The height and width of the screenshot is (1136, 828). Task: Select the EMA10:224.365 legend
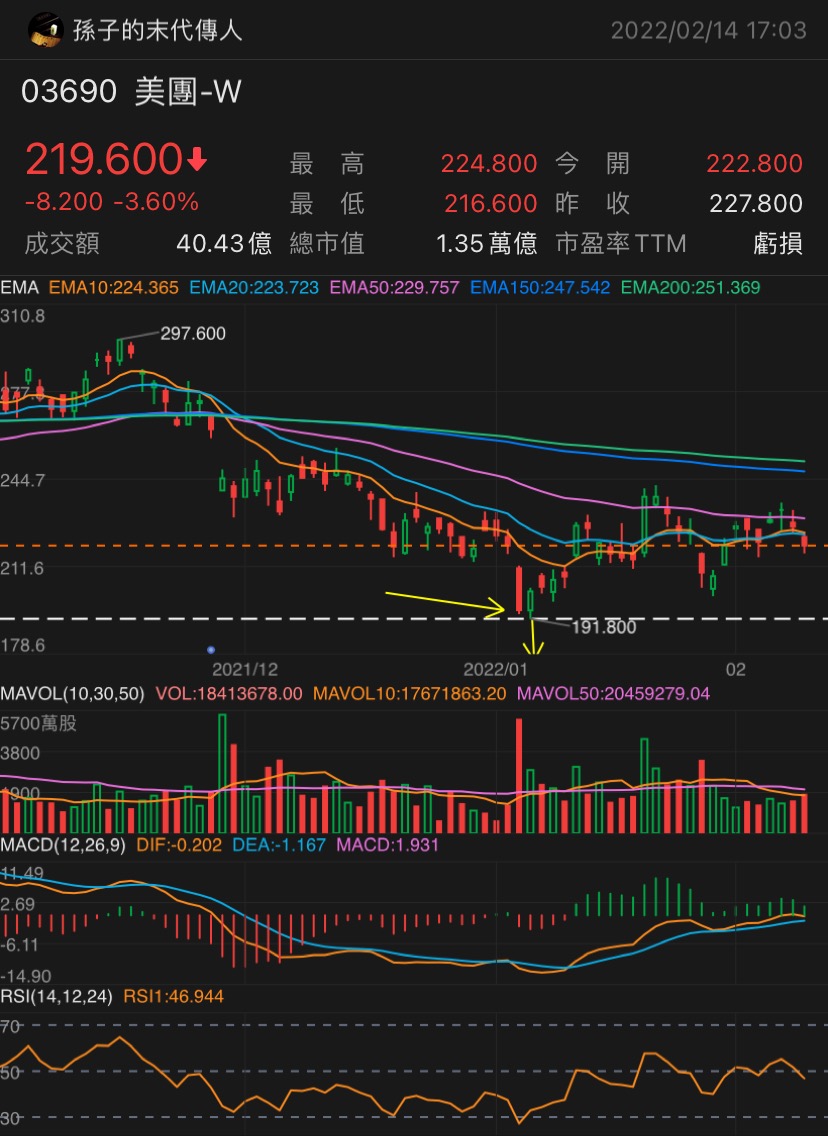(x=114, y=288)
